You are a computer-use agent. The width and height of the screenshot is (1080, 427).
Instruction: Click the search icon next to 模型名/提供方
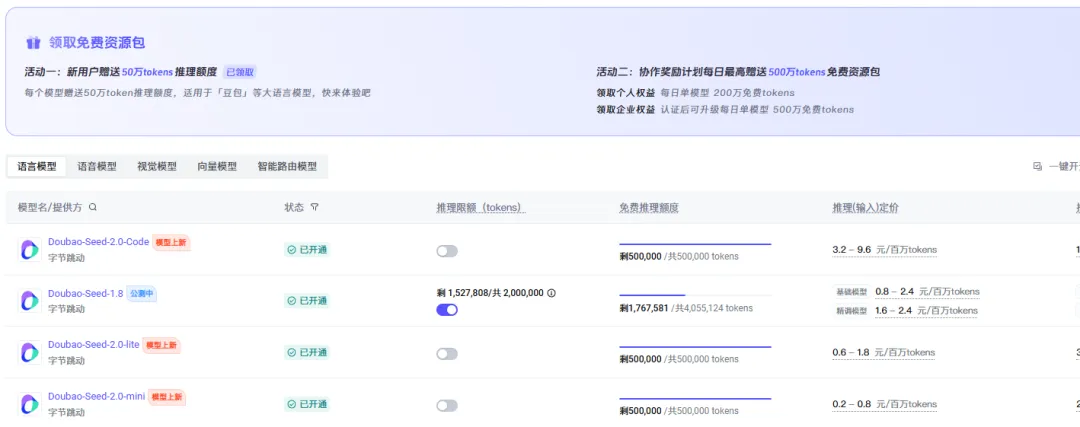click(93, 207)
